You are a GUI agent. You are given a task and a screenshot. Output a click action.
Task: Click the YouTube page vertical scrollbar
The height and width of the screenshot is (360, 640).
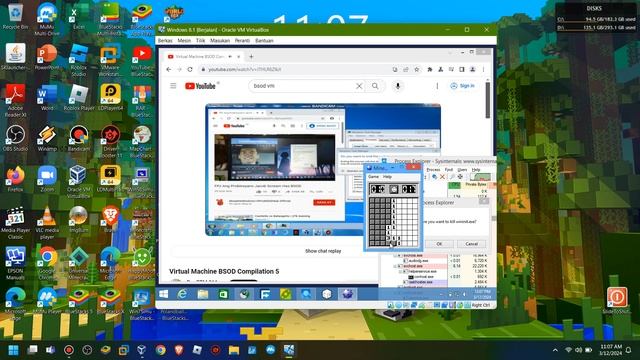[487, 100]
